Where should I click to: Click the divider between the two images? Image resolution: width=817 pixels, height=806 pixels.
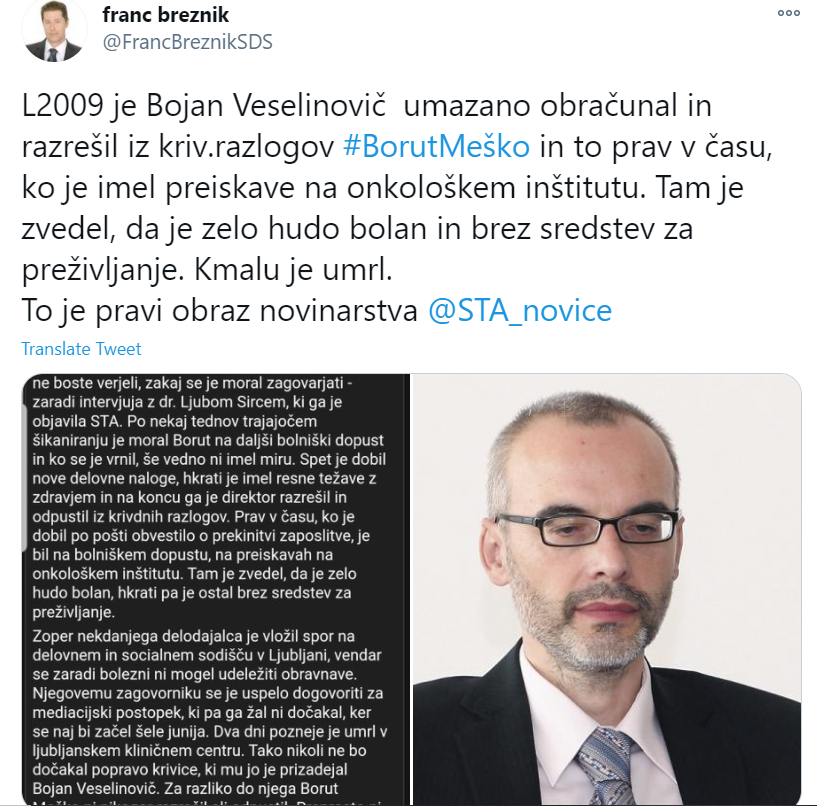pyautogui.click(x=411, y=589)
